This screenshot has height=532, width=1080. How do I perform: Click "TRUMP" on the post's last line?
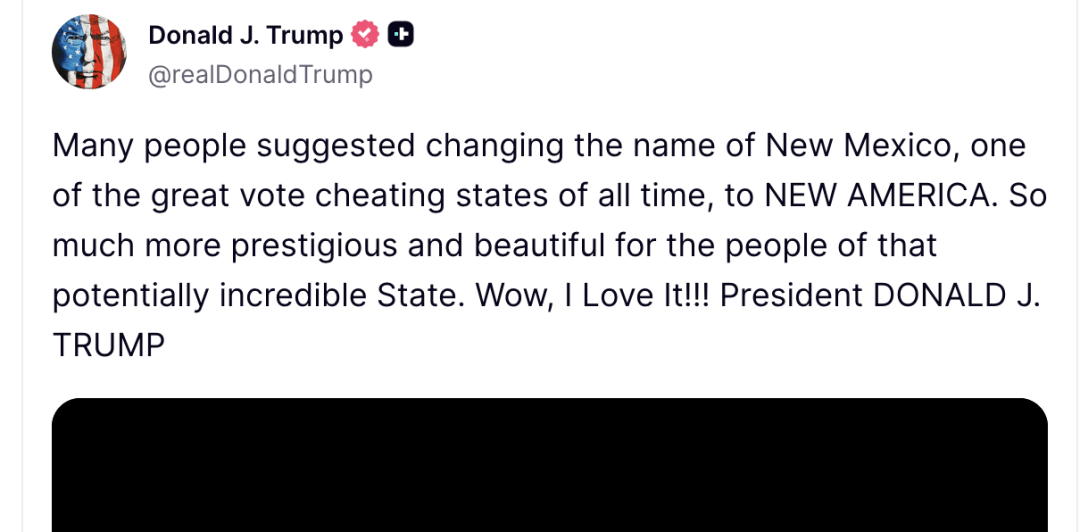109,346
